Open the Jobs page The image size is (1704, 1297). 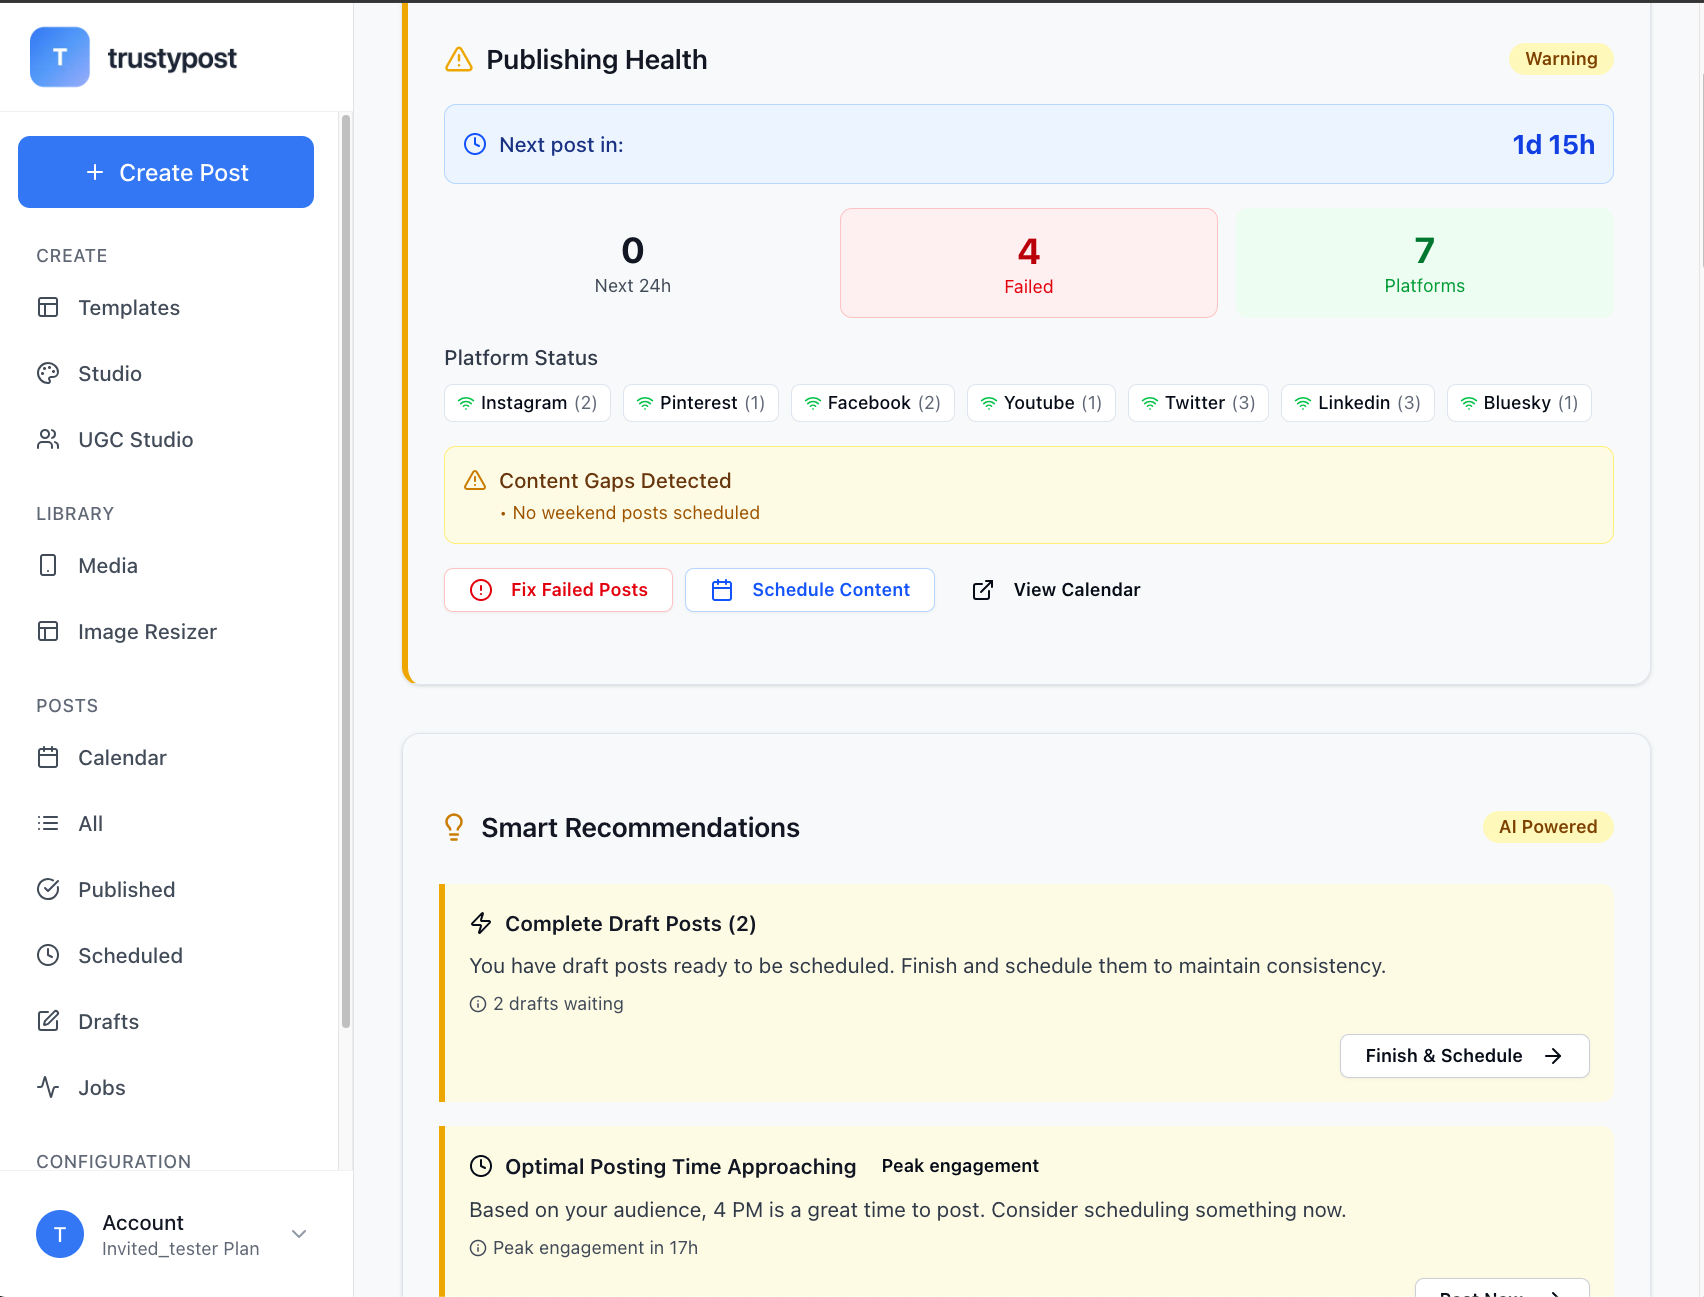101,1088
